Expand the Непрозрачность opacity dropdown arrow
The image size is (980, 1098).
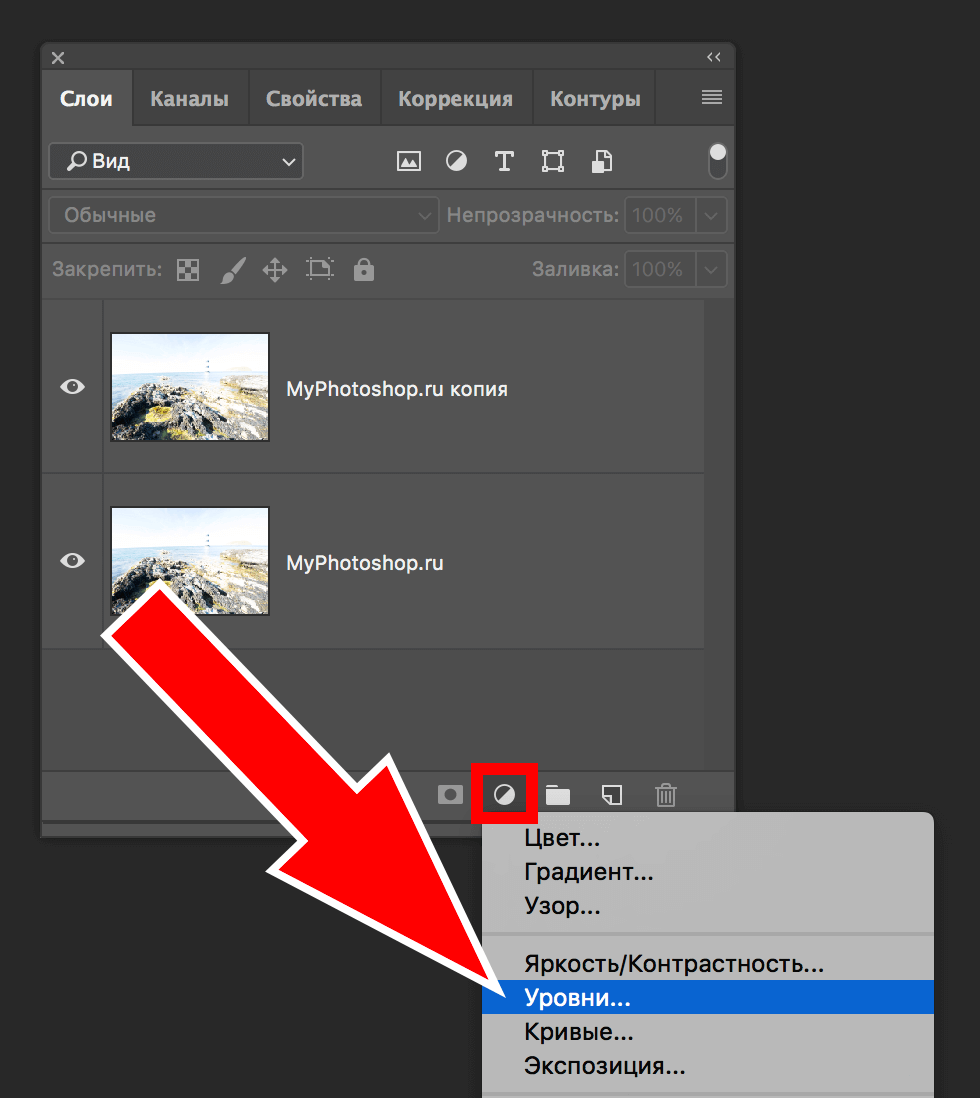click(711, 215)
